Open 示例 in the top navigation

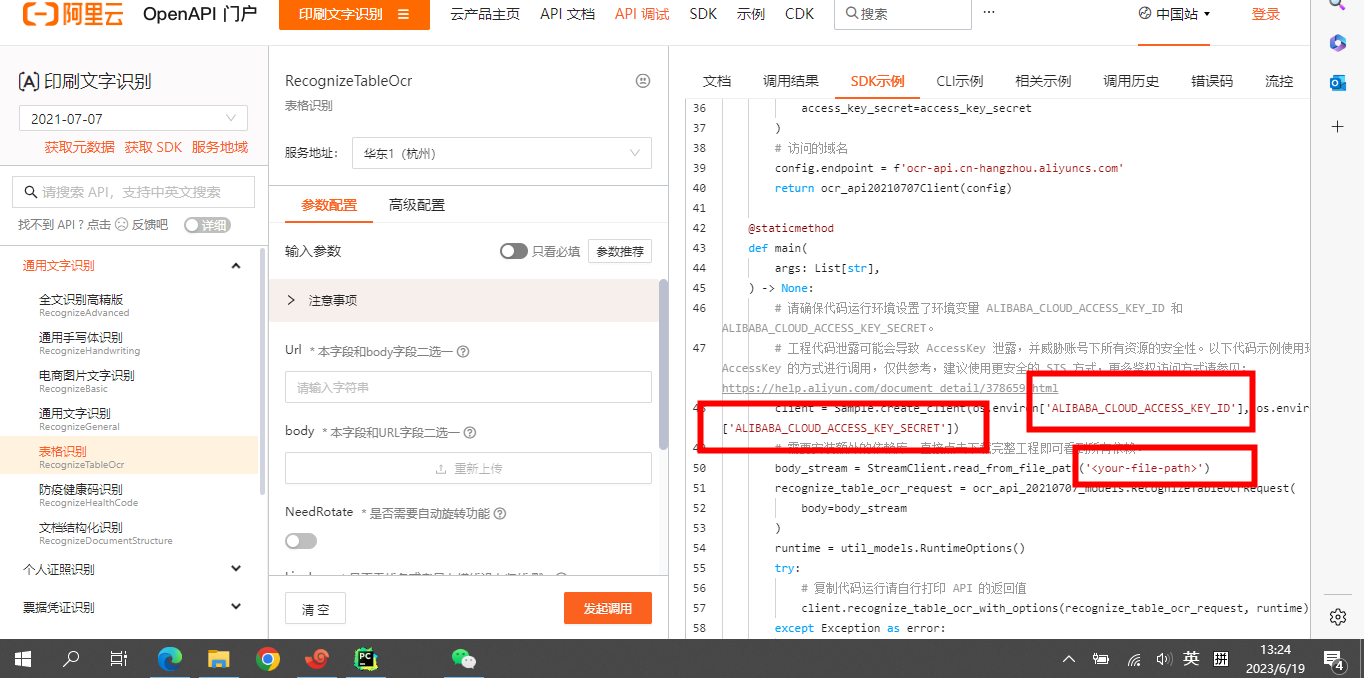pos(751,14)
